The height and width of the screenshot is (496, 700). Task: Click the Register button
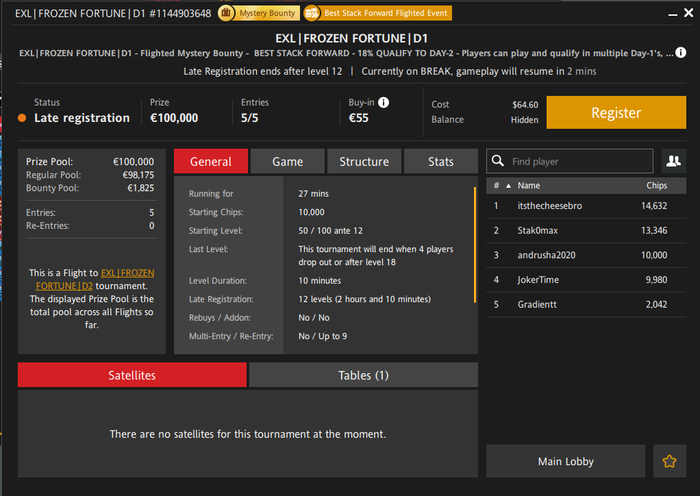point(616,113)
